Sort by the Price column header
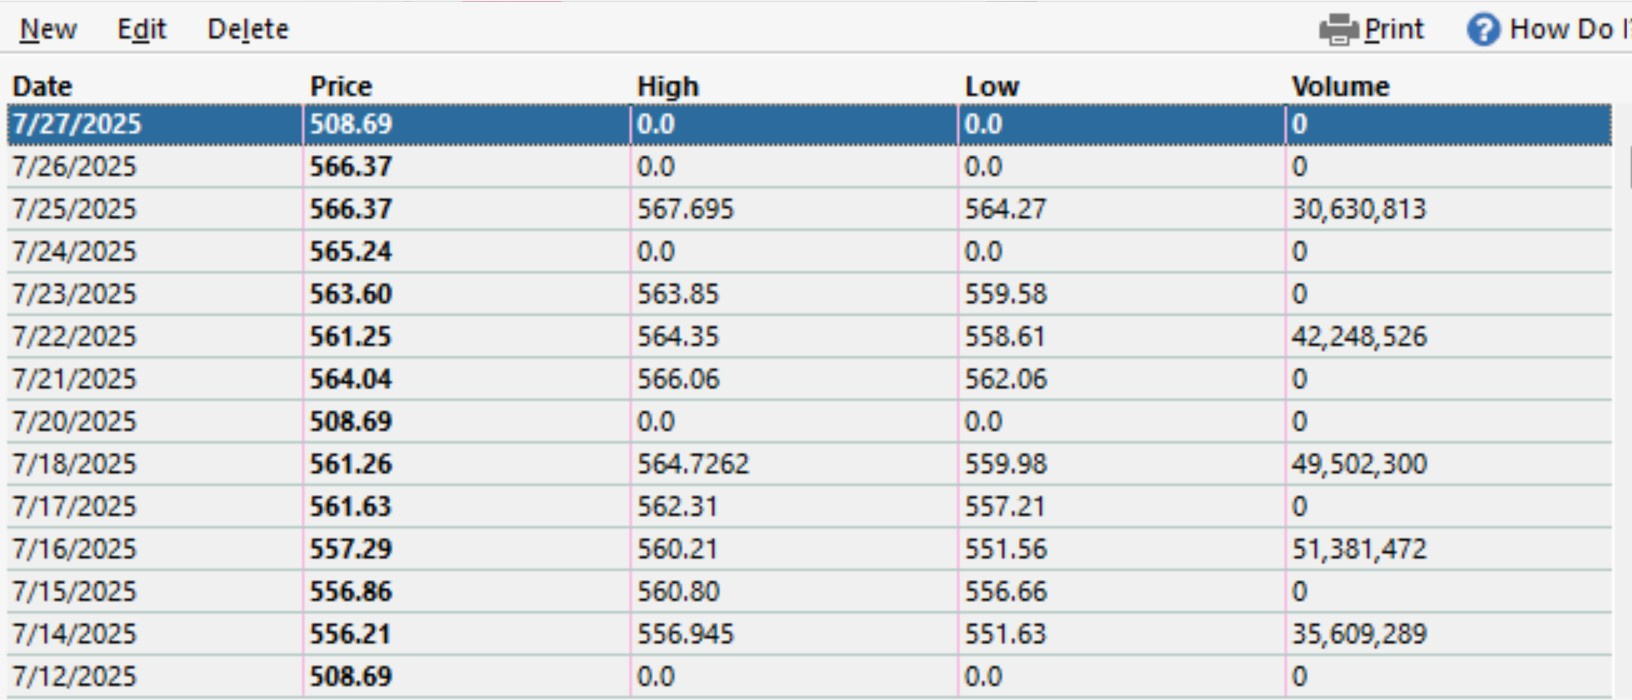This screenshot has width=1632, height=700. coord(341,86)
